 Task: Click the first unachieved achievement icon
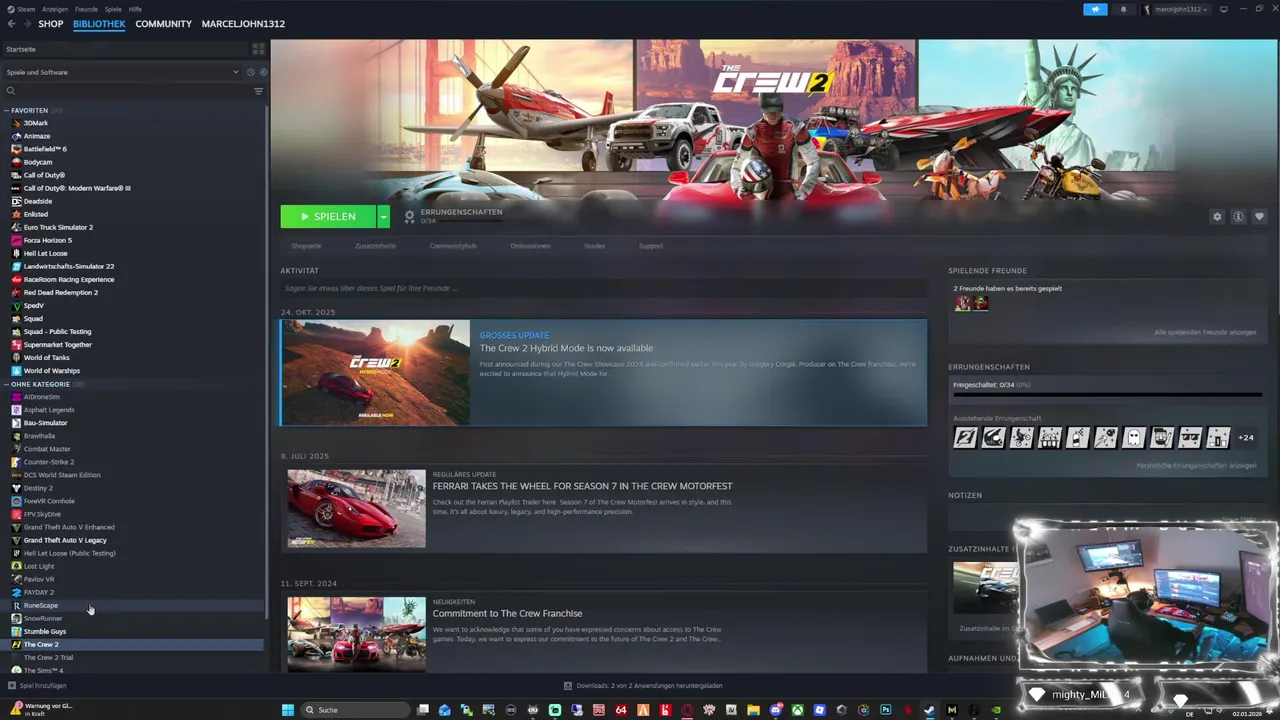965,437
